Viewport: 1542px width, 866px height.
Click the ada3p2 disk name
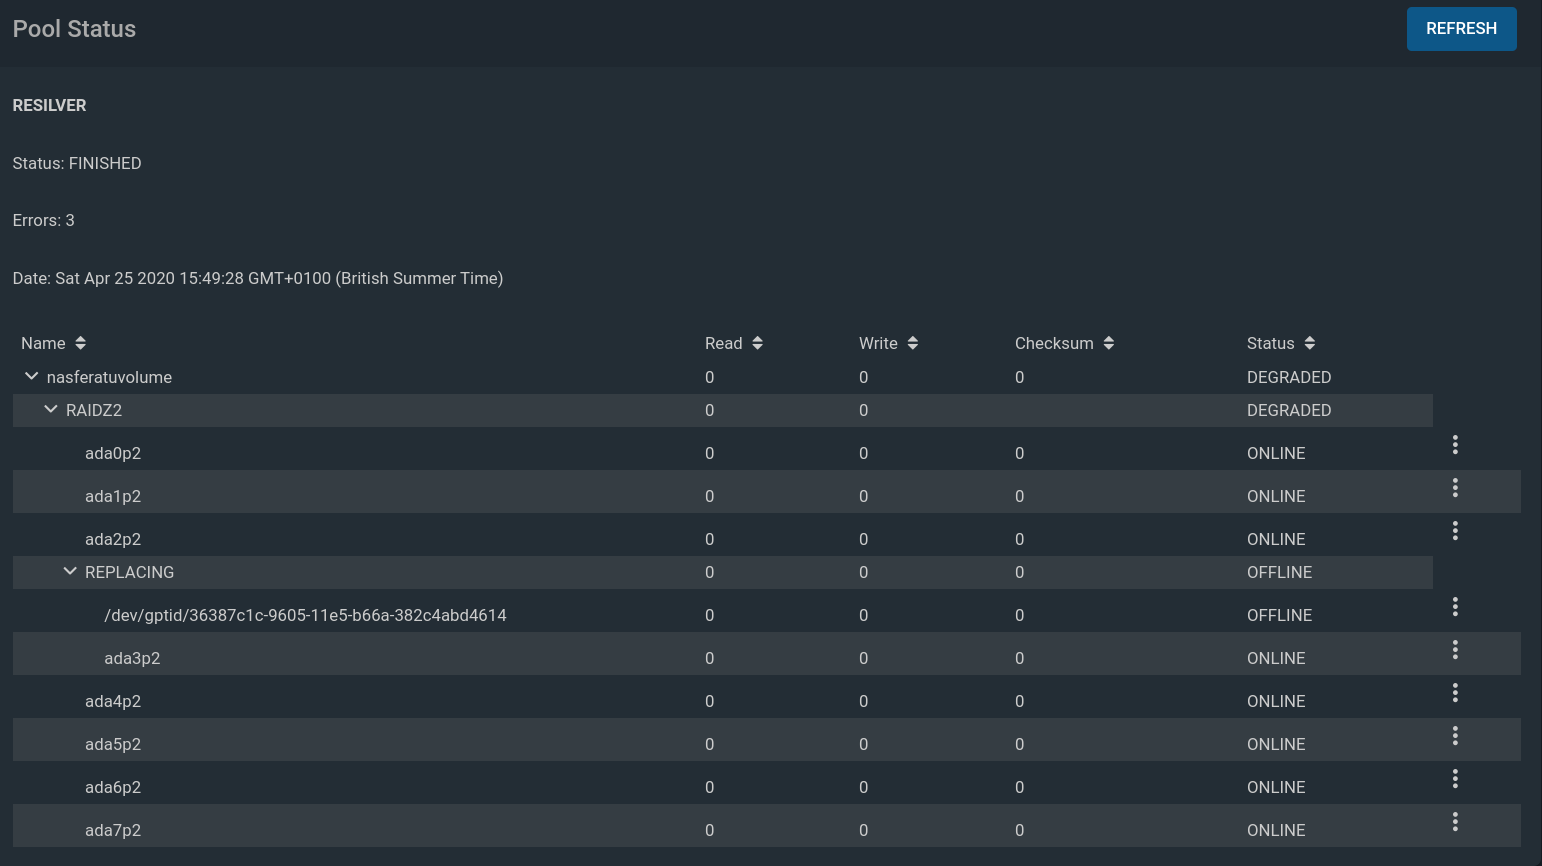point(132,658)
